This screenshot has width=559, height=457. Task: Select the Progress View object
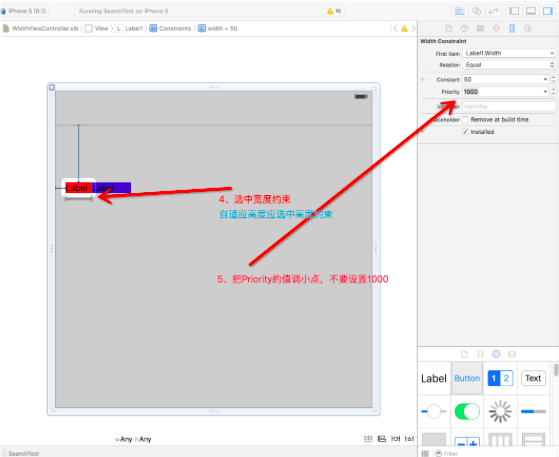(533, 411)
